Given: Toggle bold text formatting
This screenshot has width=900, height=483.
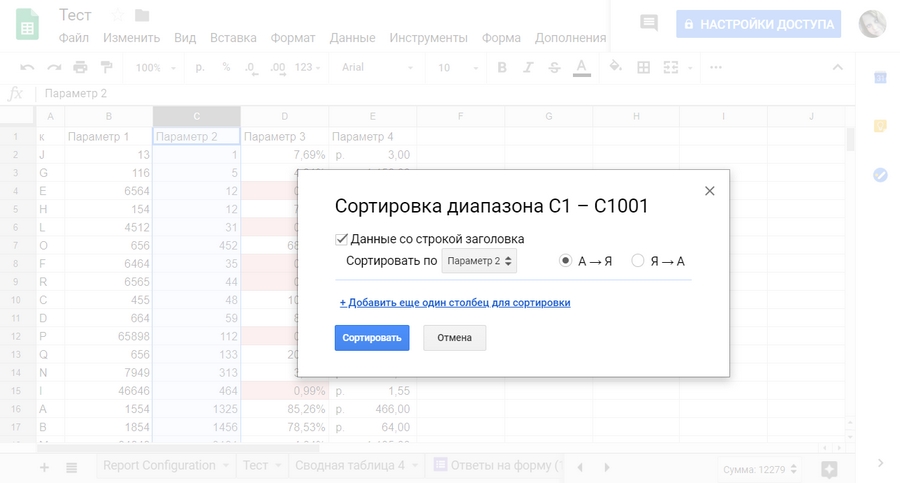Looking at the screenshot, I should [502, 67].
